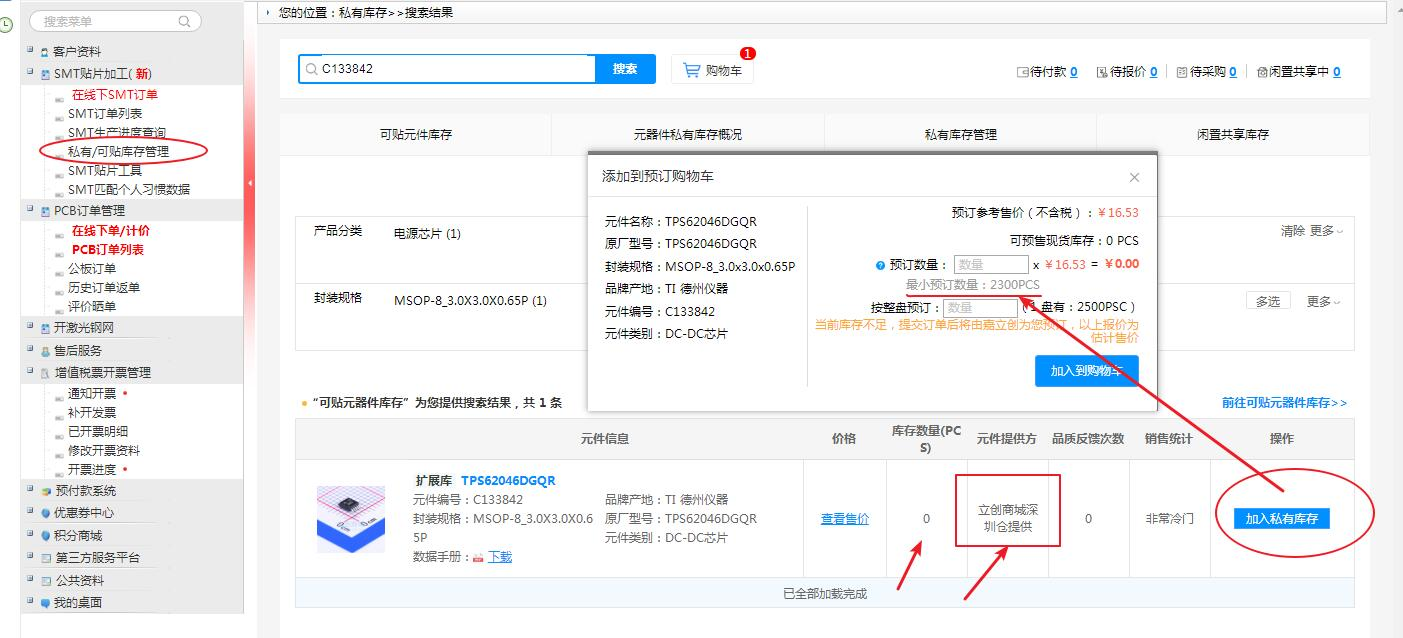This screenshot has width=1403, height=638.
Task: Open 私有/可贴库存管理 in sidebar
Action: 118,152
